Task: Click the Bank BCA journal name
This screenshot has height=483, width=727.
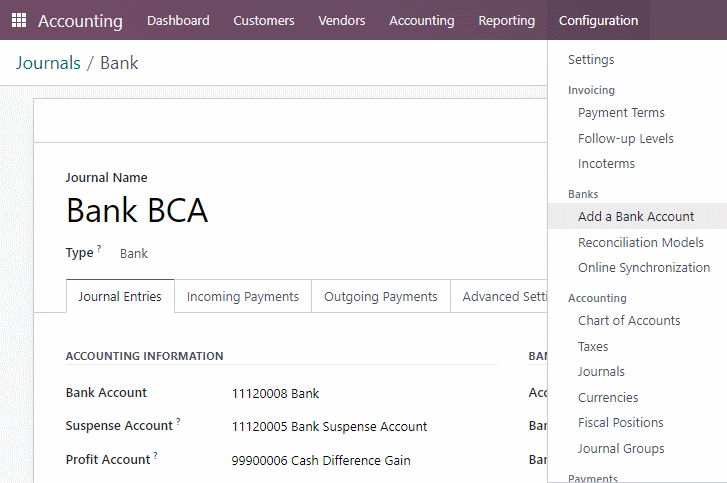Action: point(137,210)
